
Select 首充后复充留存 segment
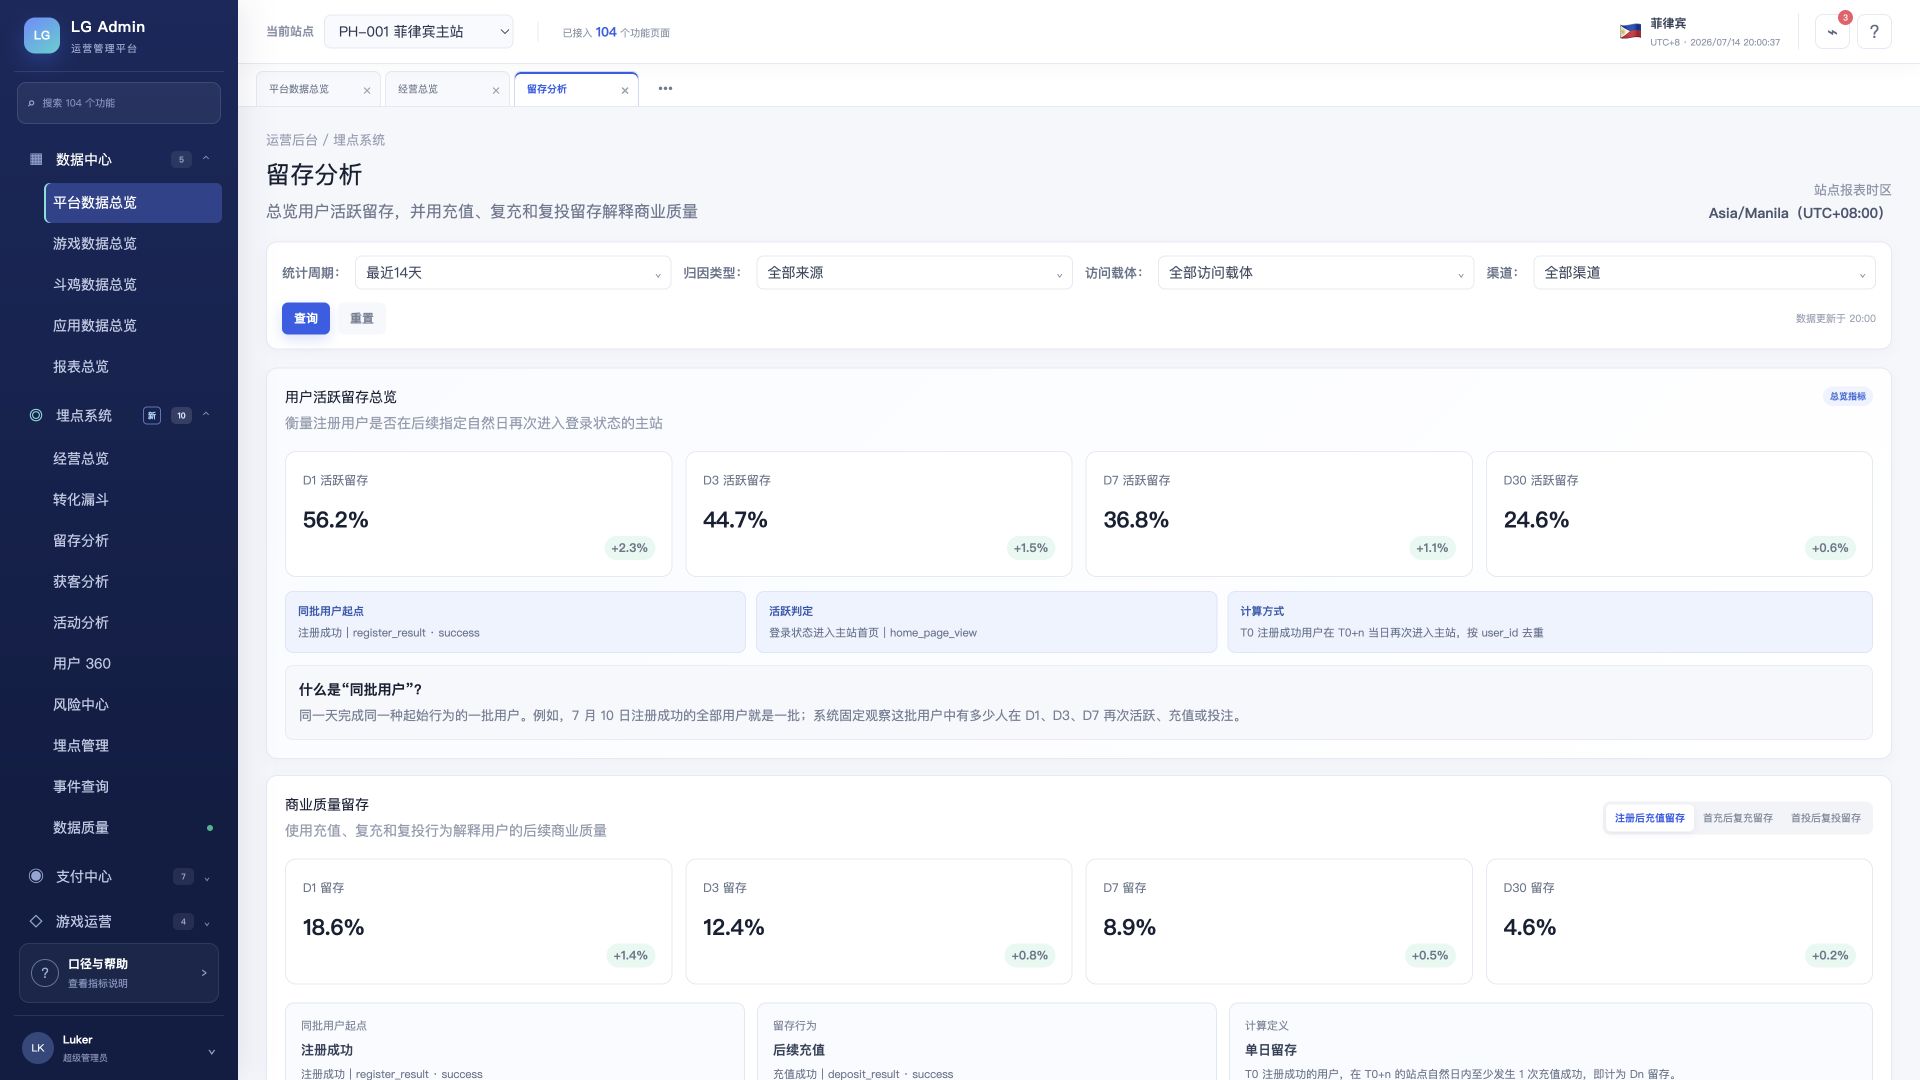(1738, 818)
